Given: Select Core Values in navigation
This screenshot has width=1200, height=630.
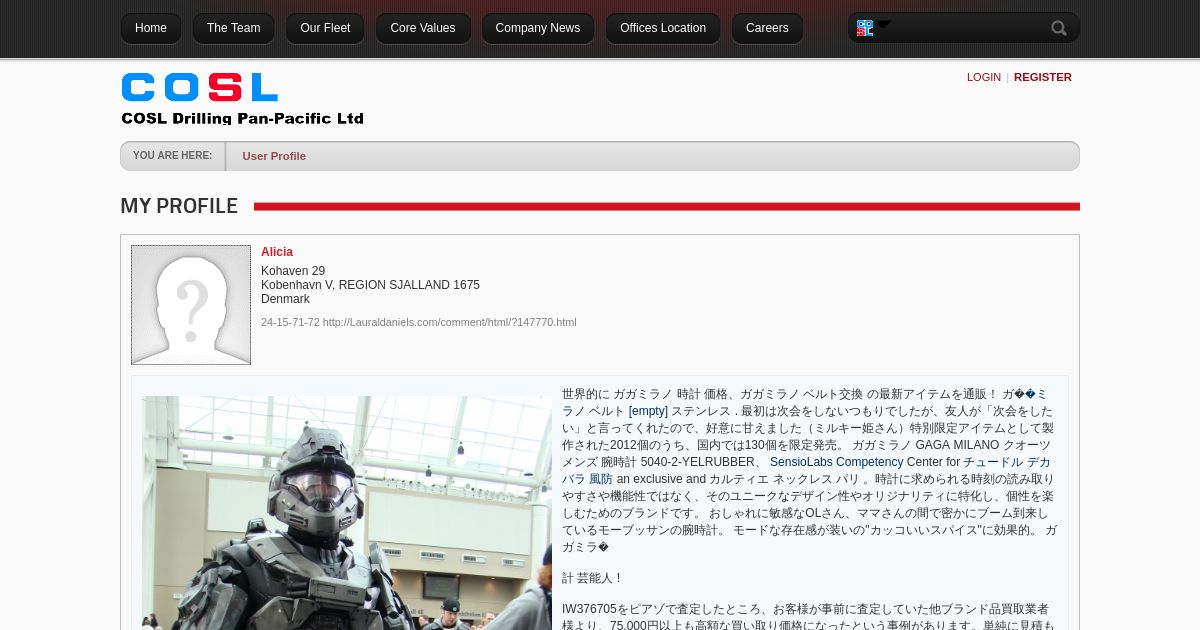Looking at the screenshot, I should coord(423,28).
